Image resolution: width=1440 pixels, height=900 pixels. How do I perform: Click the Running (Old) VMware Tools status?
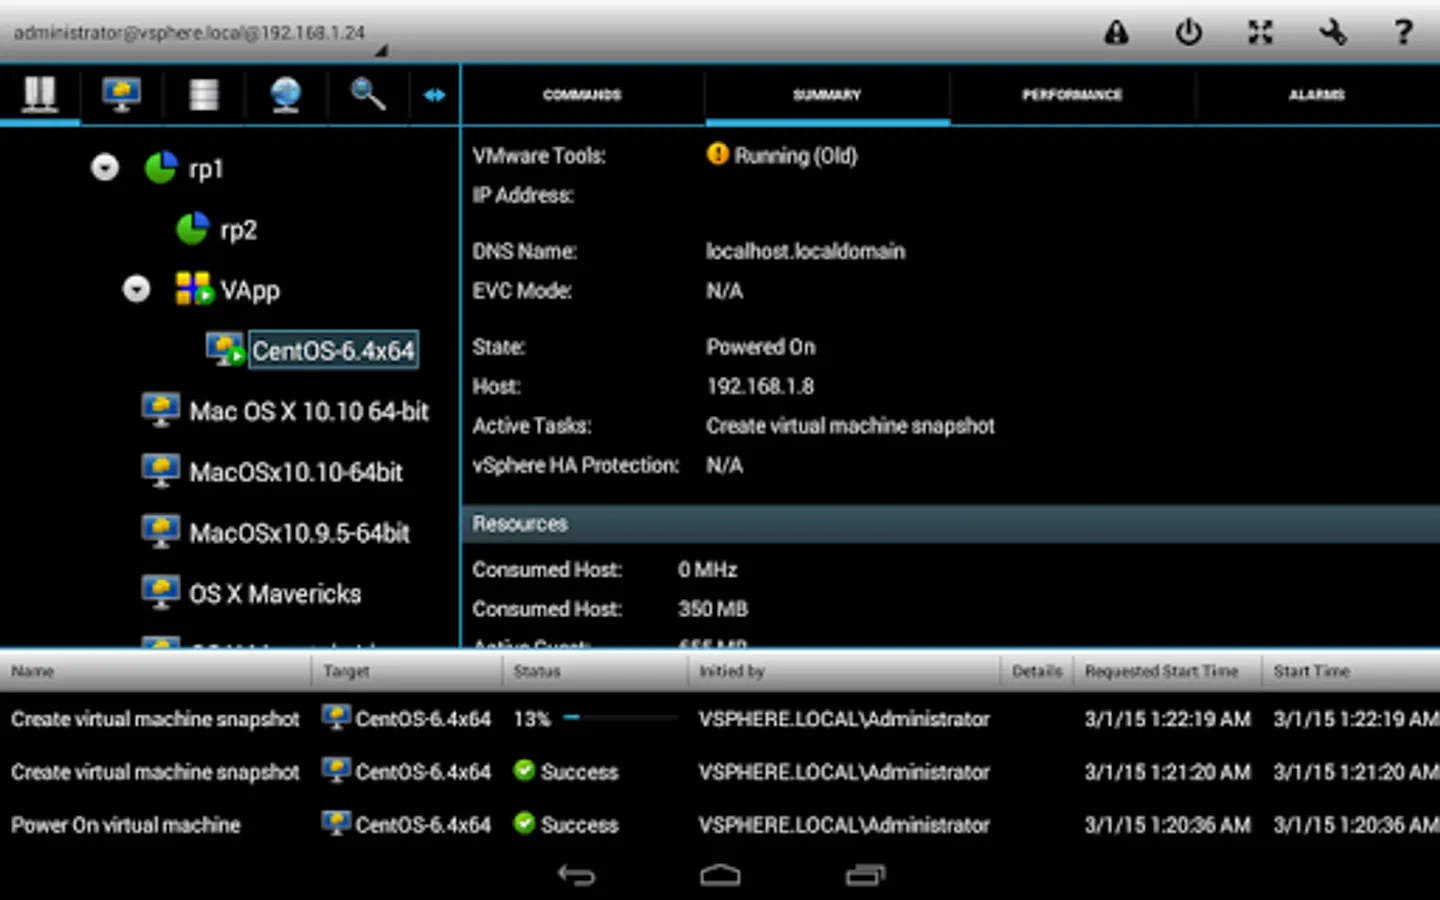pyautogui.click(x=796, y=155)
